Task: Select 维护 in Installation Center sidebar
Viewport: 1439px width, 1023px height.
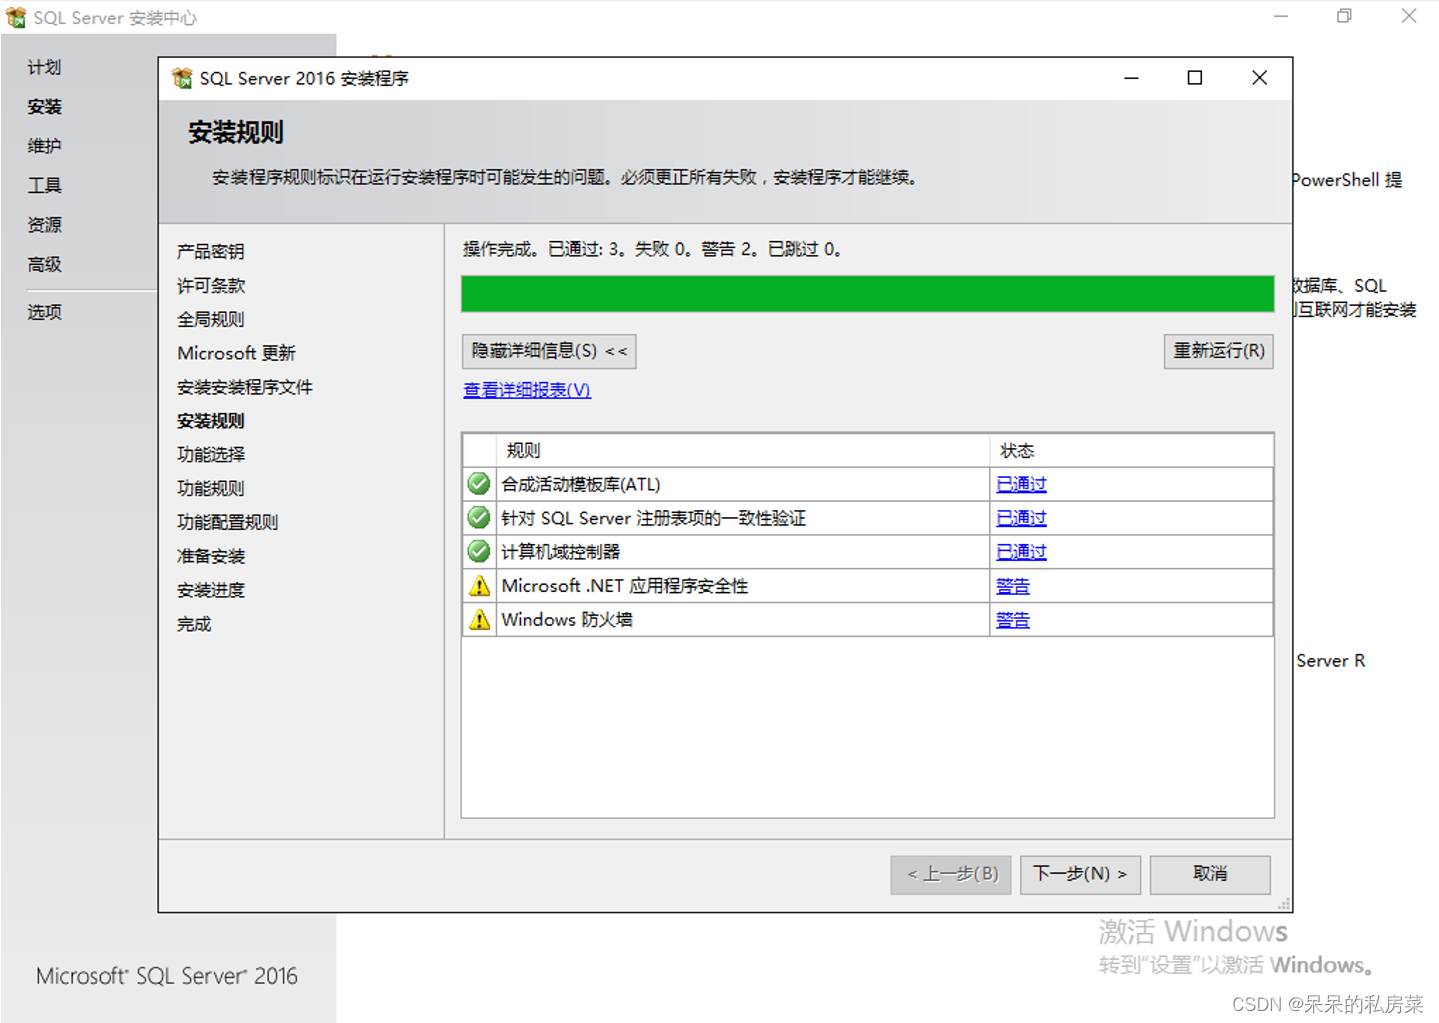Action: [44, 146]
